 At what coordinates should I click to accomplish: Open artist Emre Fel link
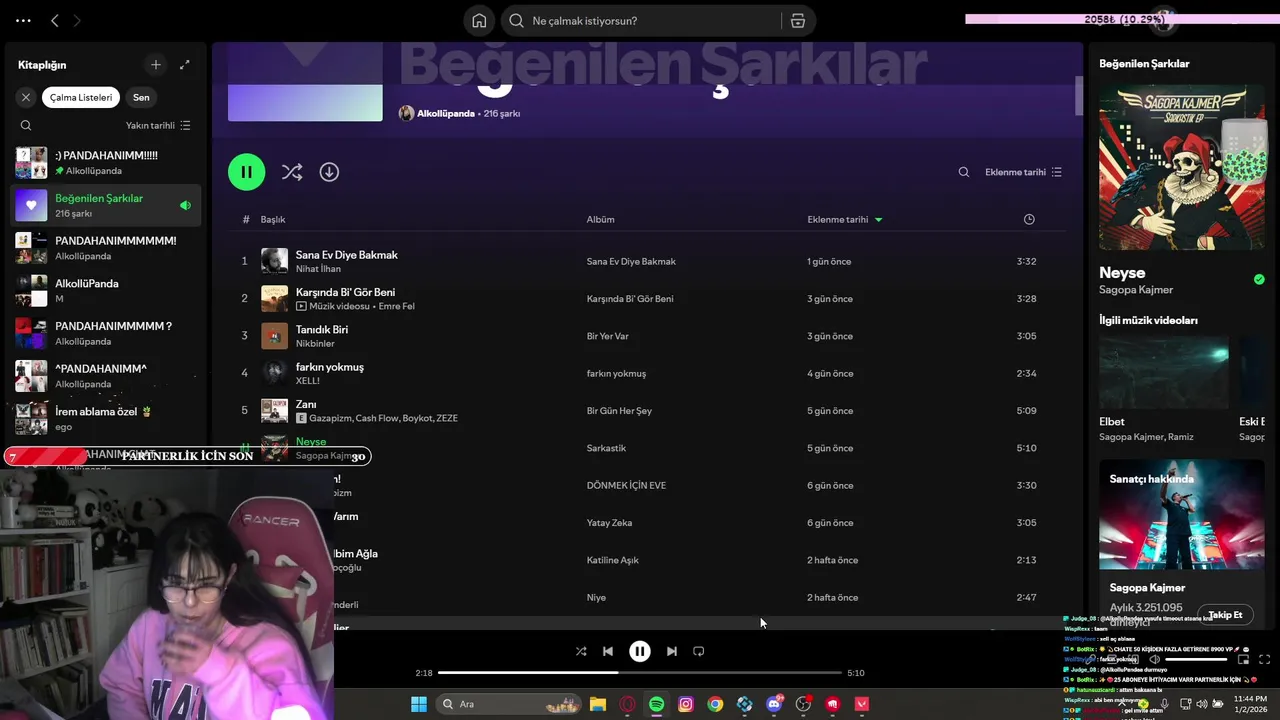tap(396, 306)
